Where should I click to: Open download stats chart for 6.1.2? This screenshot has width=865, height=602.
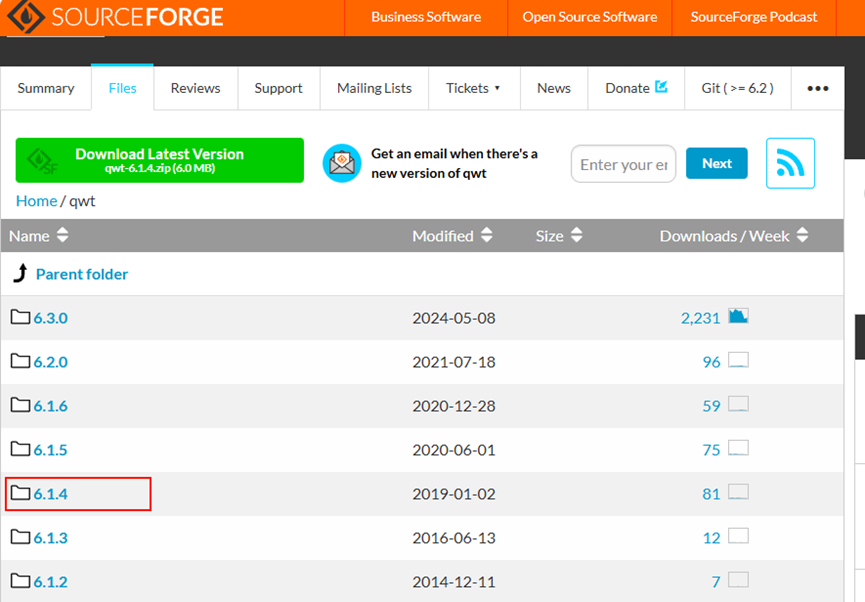click(x=738, y=580)
